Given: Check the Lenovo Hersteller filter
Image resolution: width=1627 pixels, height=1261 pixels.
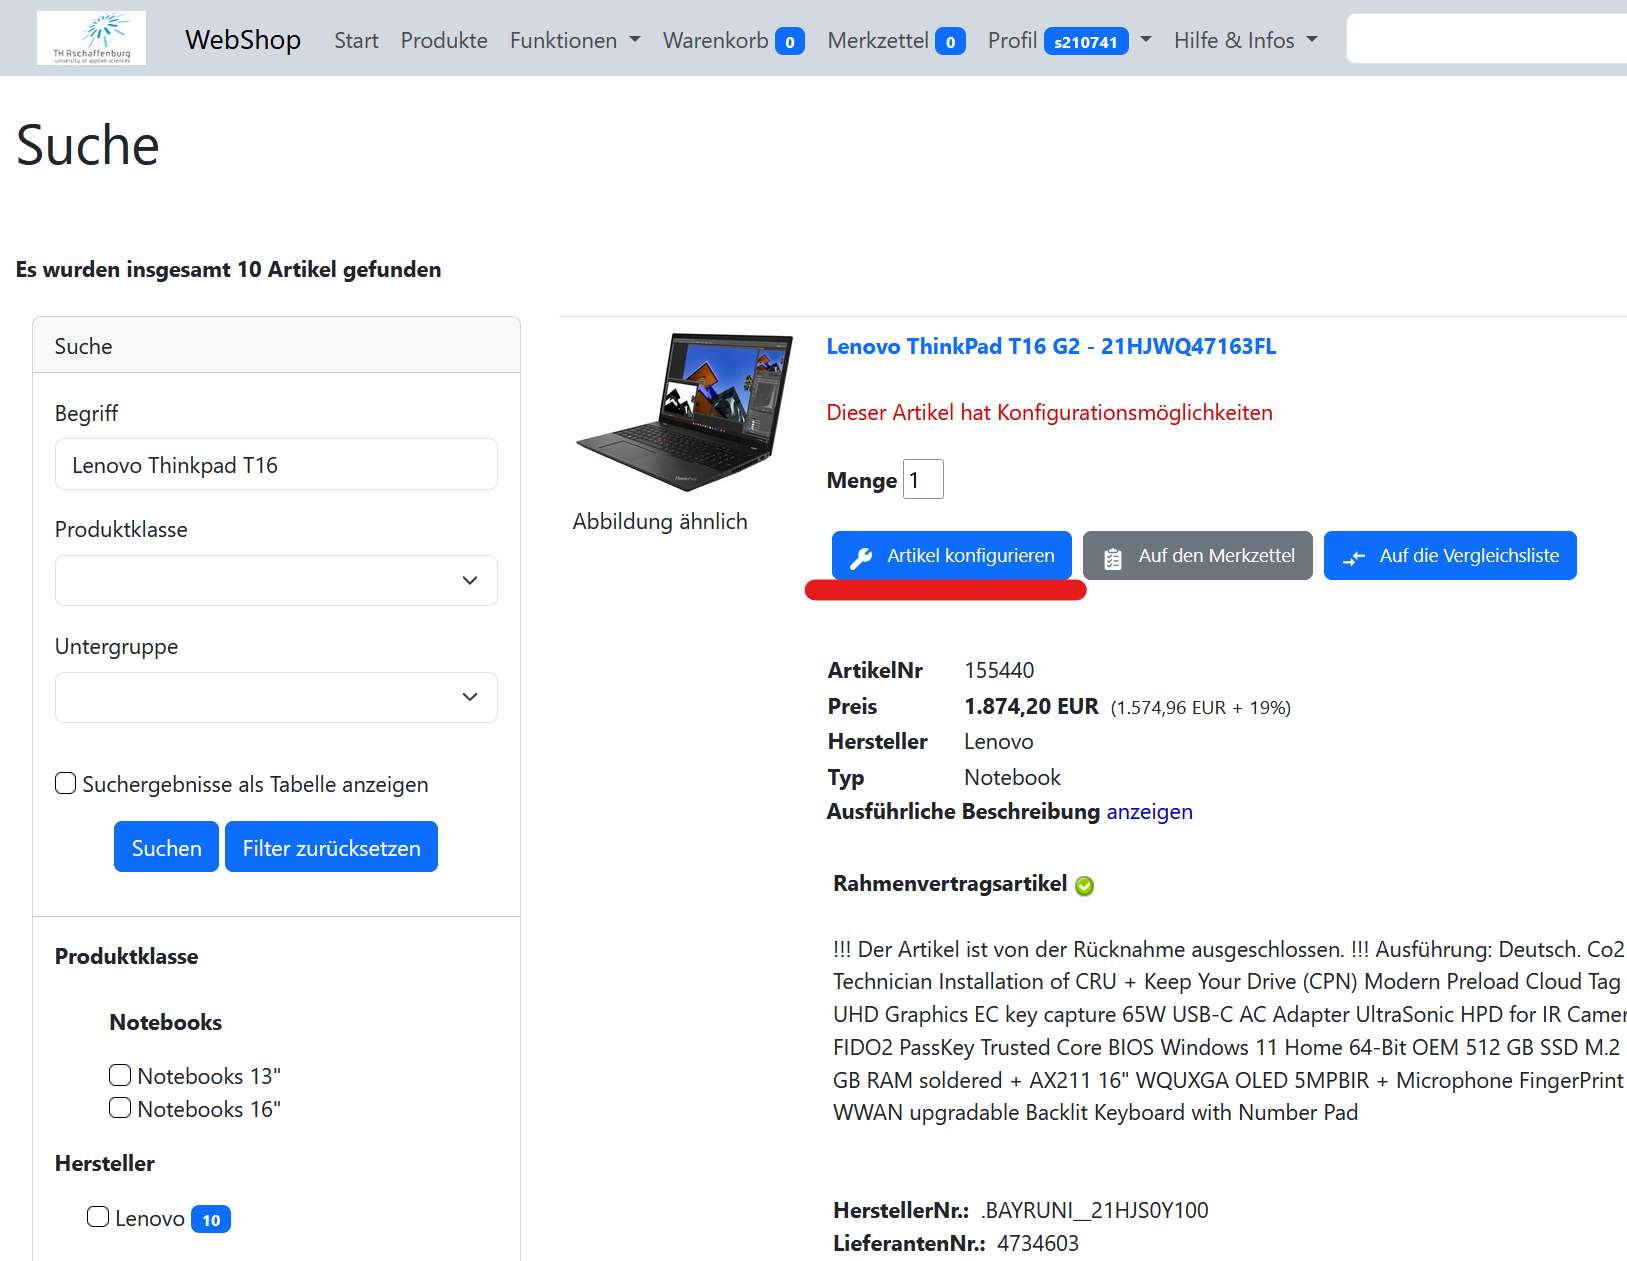Looking at the screenshot, I should [x=98, y=1217].
